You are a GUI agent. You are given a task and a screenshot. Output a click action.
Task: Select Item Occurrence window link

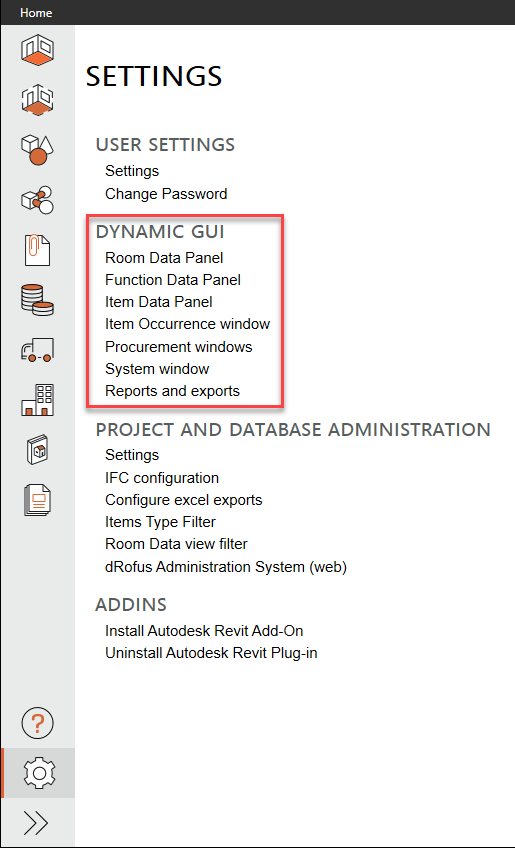pos(187,324)
